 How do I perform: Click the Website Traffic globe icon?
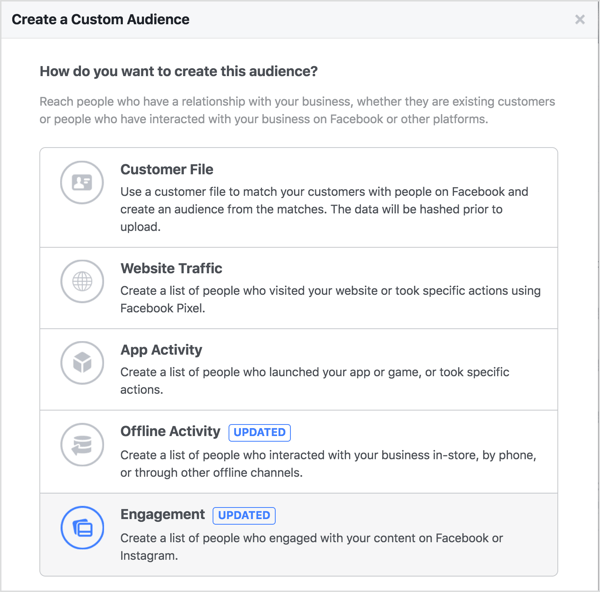pyautogui.click(x=82, y=281)
